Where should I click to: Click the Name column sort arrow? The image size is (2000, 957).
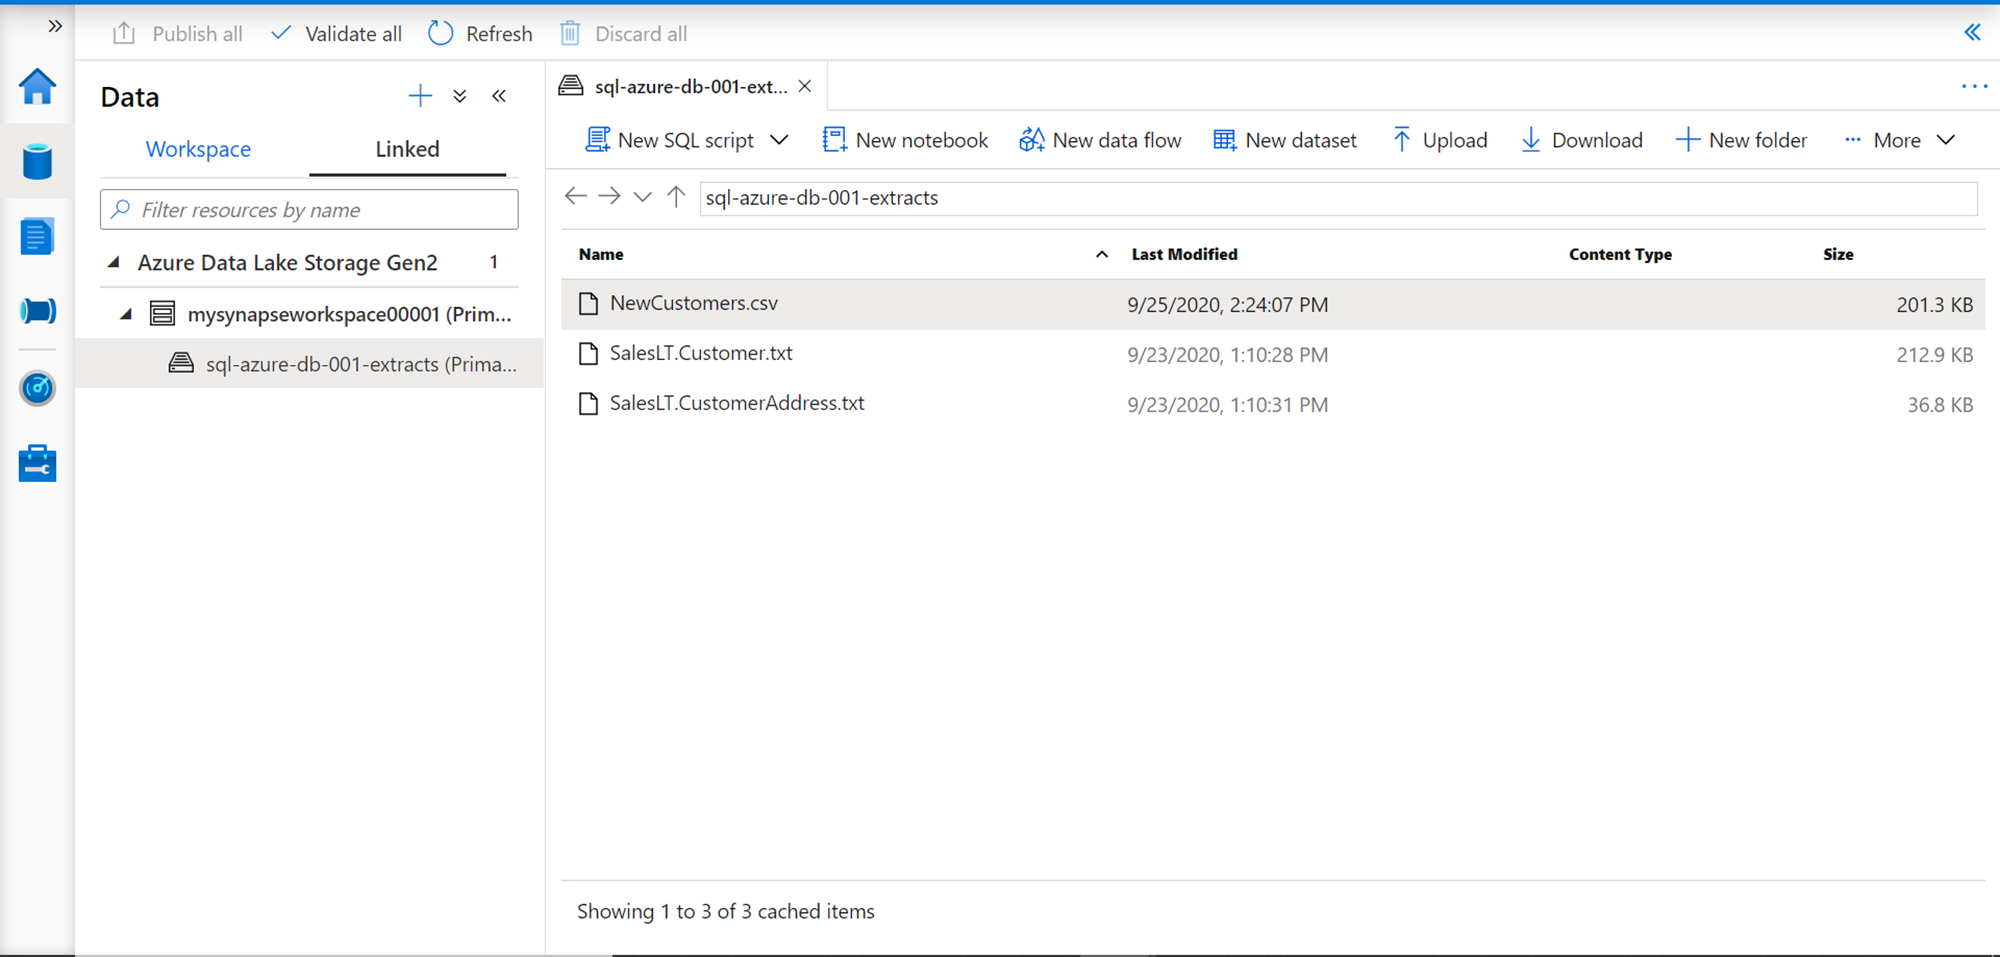(x=1102, y=254)
